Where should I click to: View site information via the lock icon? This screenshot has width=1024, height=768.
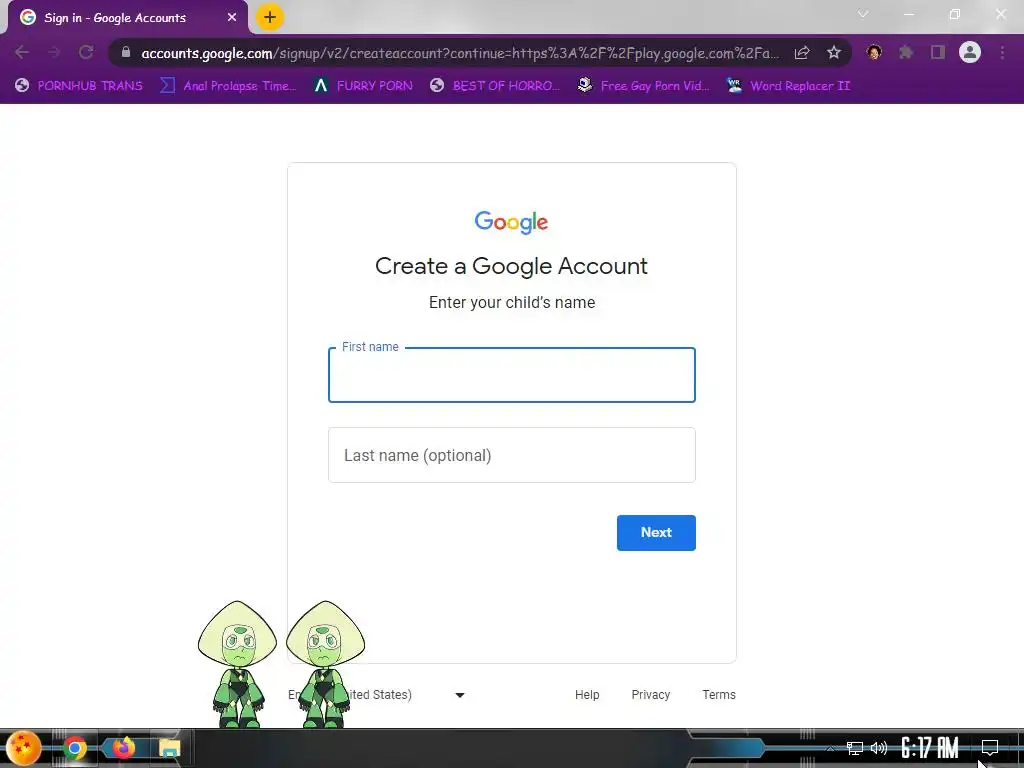coord(126,52)
